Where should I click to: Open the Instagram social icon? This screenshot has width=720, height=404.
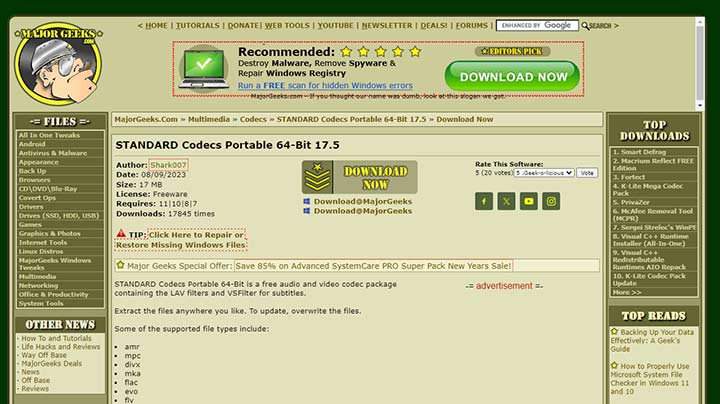pyautogui.click(x=551, y=201)
